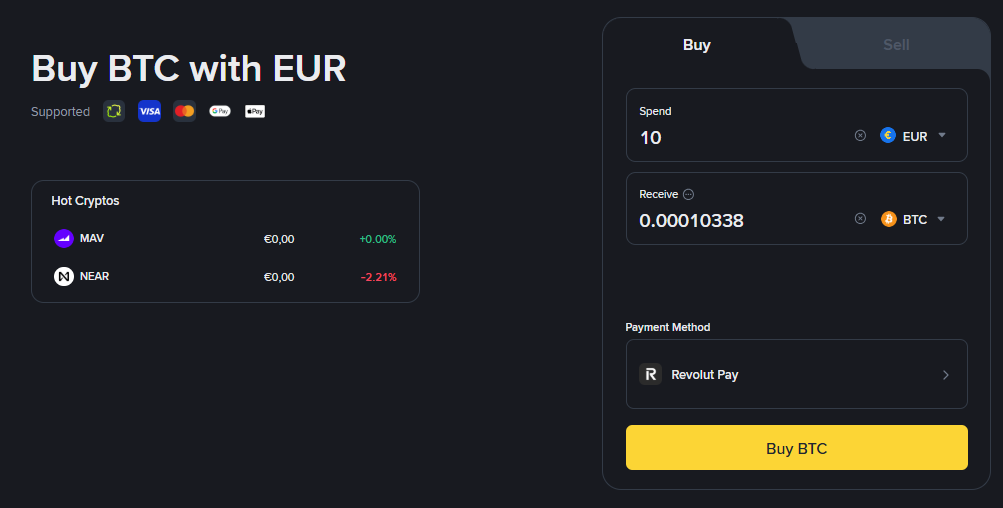Click the green circular arrows supported icon

(x=114, y=111)
